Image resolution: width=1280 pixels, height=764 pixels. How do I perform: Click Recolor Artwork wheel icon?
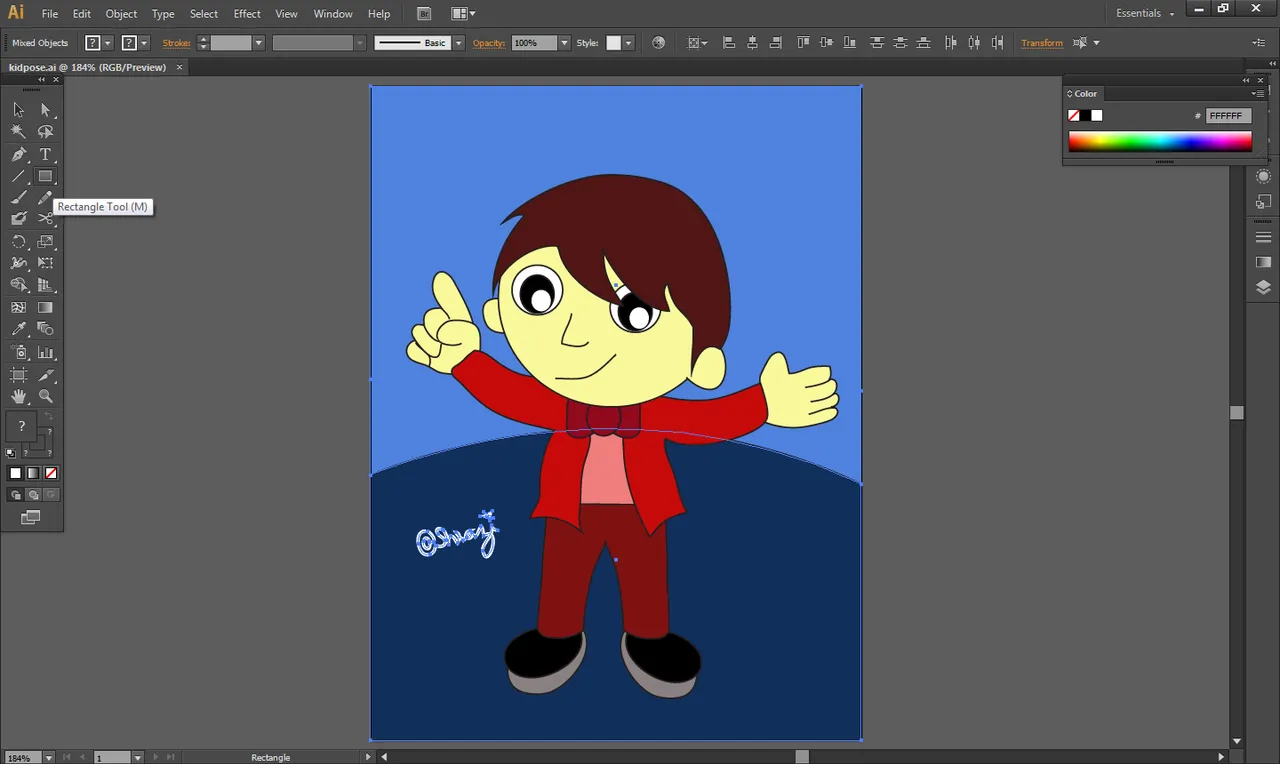pos(658,43)
